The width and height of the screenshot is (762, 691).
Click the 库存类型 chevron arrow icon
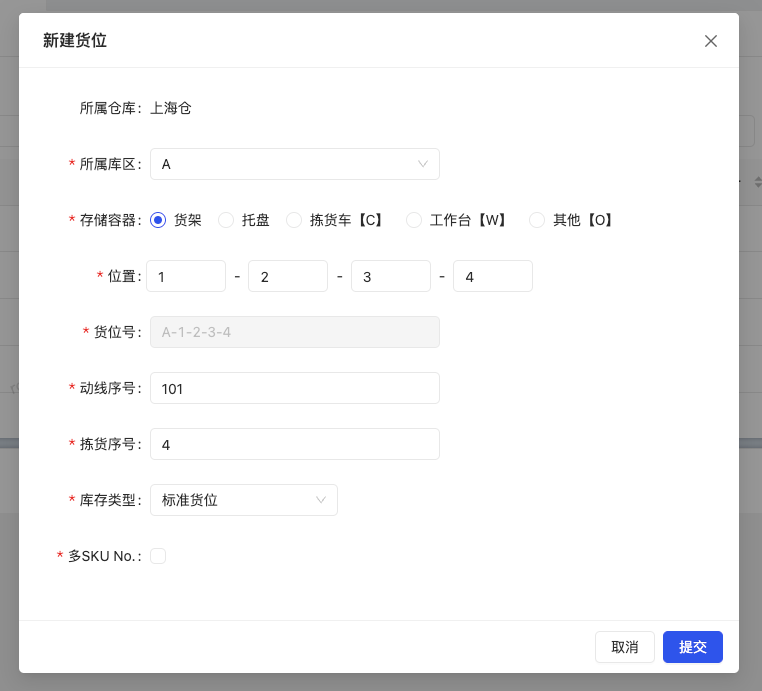[321, 500]
